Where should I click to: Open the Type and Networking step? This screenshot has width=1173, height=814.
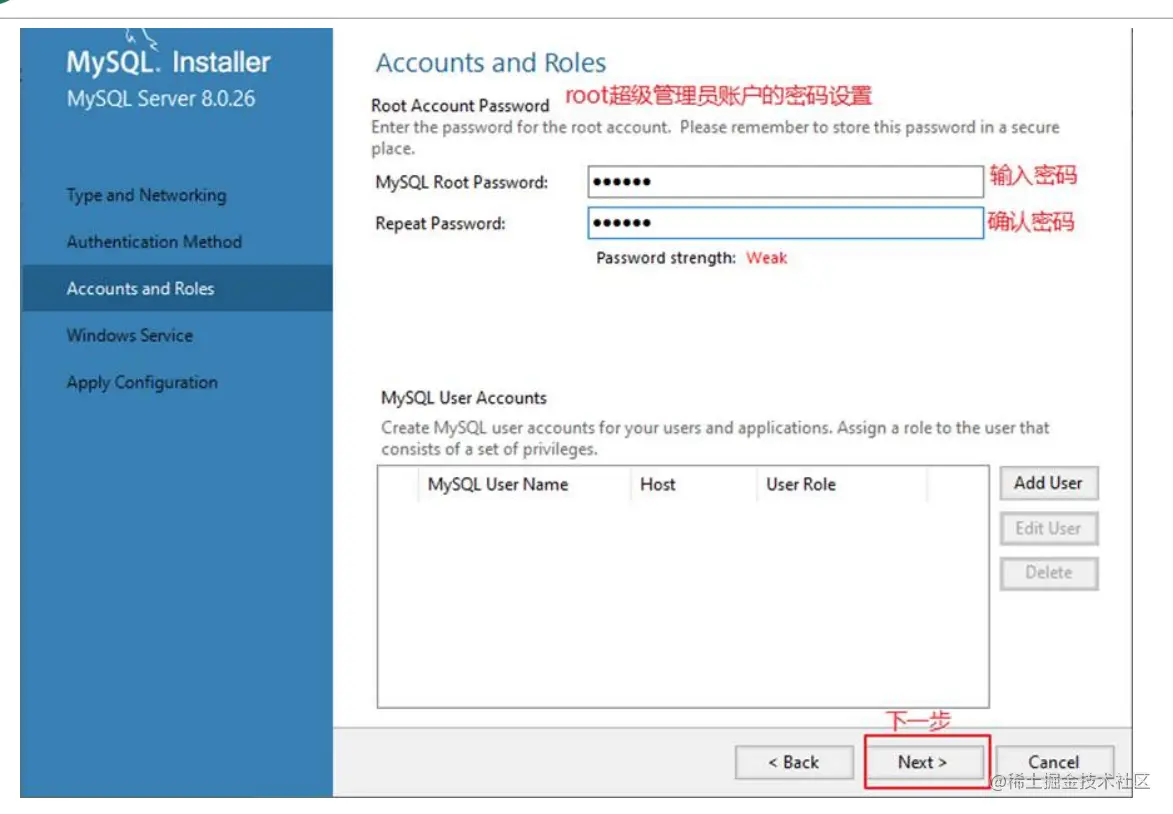click(147, 195)
